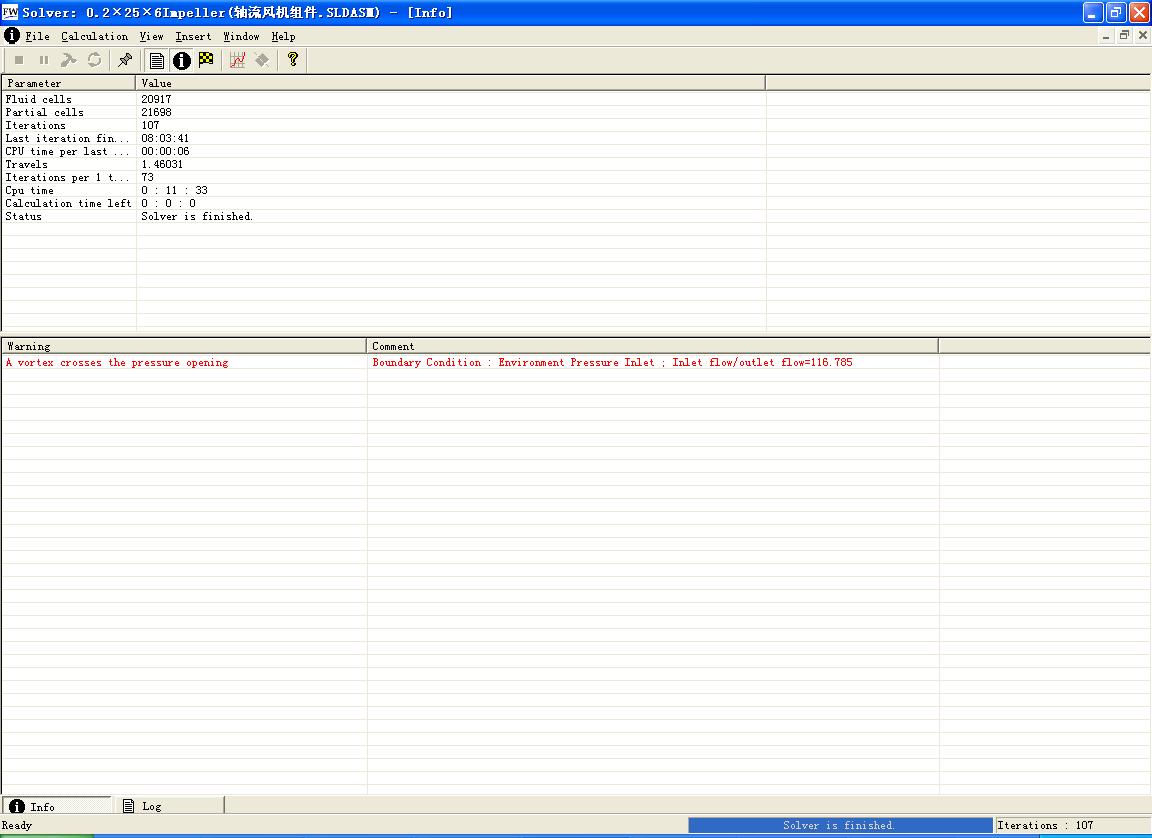Click the value 08:03:41
This screenshot has width=1152, height=838.
(165, 138)
